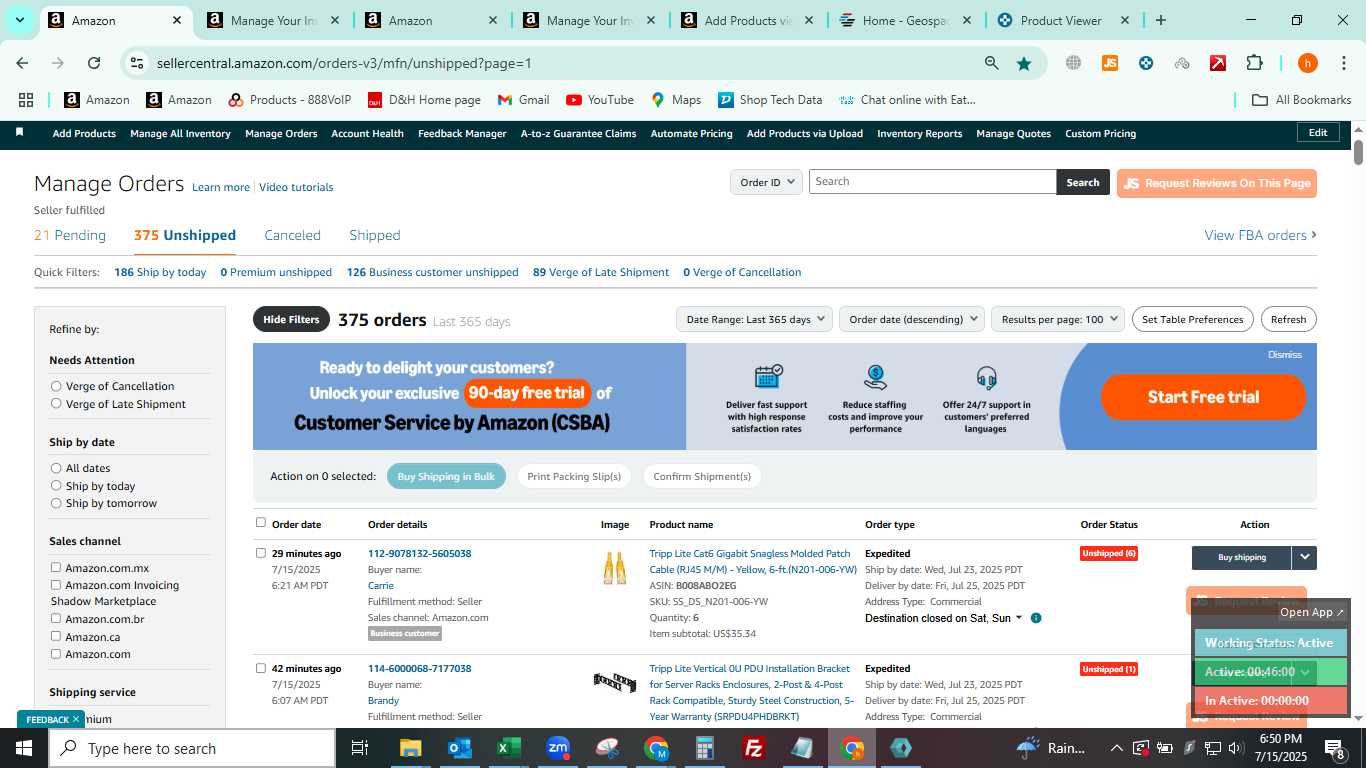Image resolution: width=1366 pixels, height=768 pixels.
Task: Click Start Free trial button
Action: pyautogui.click(x=1203, y=397)
